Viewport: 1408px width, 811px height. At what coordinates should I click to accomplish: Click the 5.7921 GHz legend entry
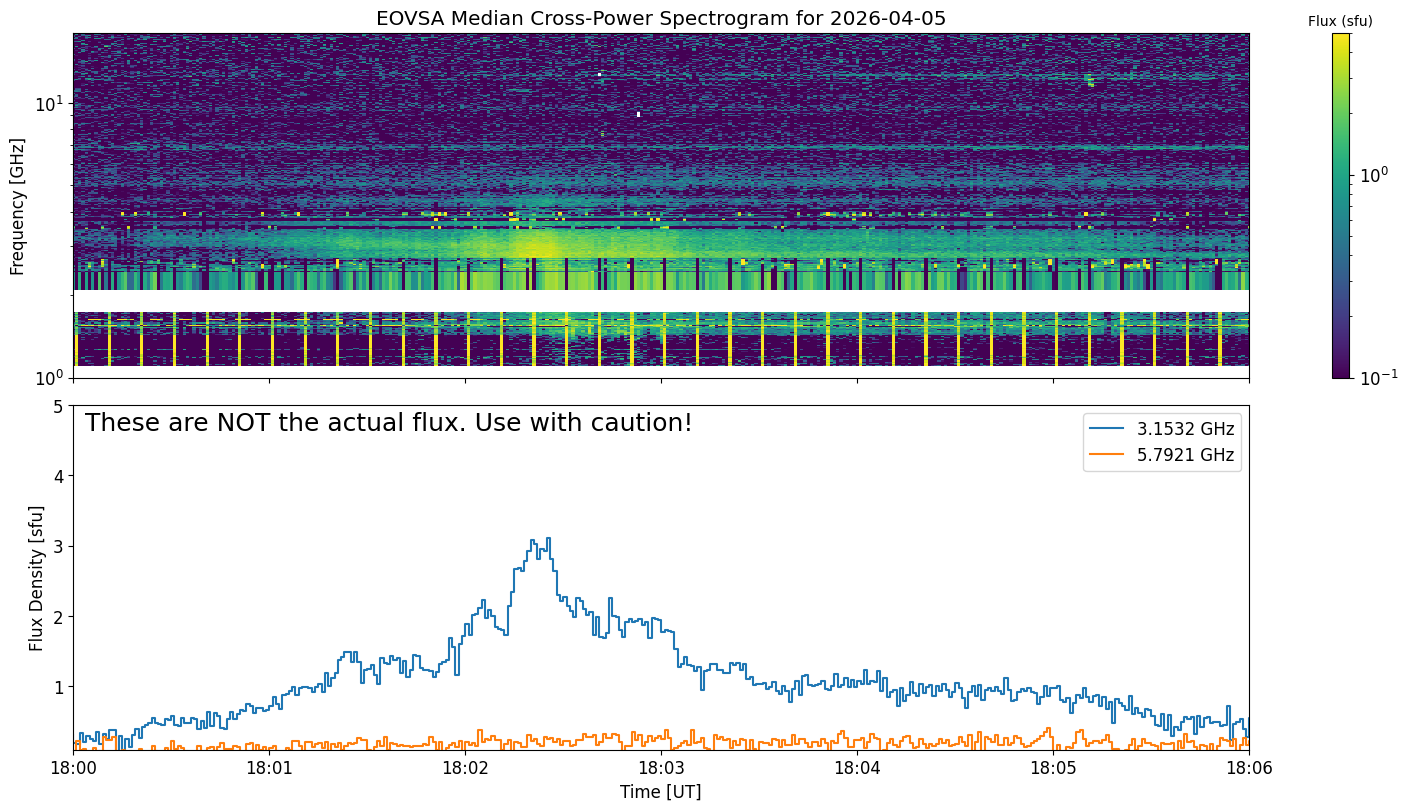pyautogui.click(x=1162, y=456)
